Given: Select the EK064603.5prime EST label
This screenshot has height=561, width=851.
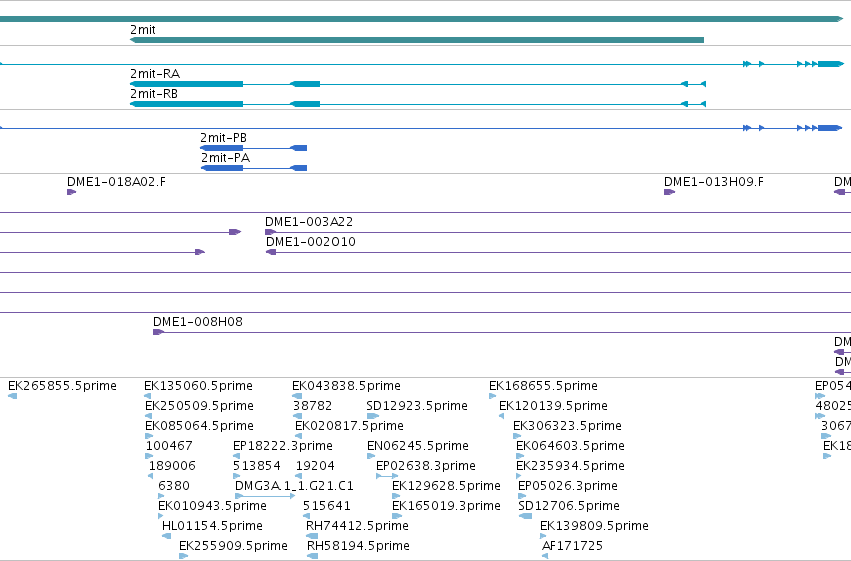Looking at the screenshot, I should 570,446.
